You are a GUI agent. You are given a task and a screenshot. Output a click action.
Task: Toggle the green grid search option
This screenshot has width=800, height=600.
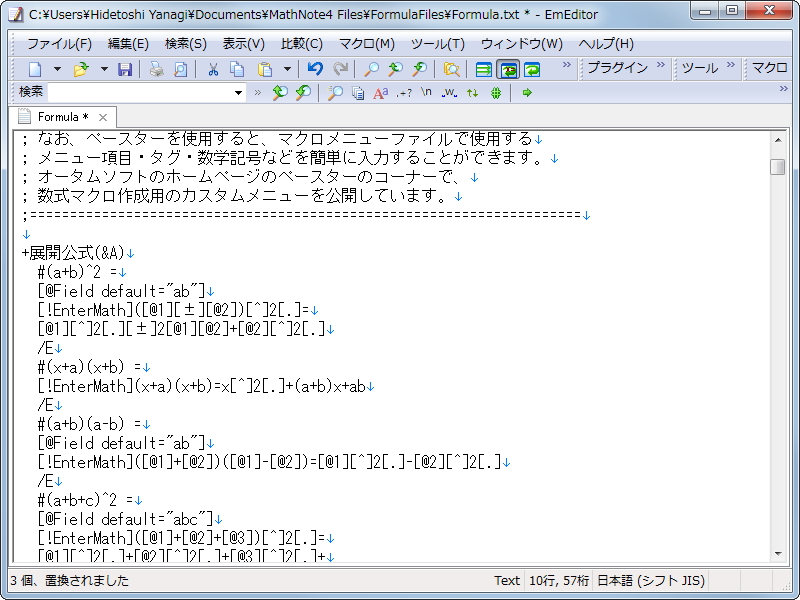click(x=496, y=93)
